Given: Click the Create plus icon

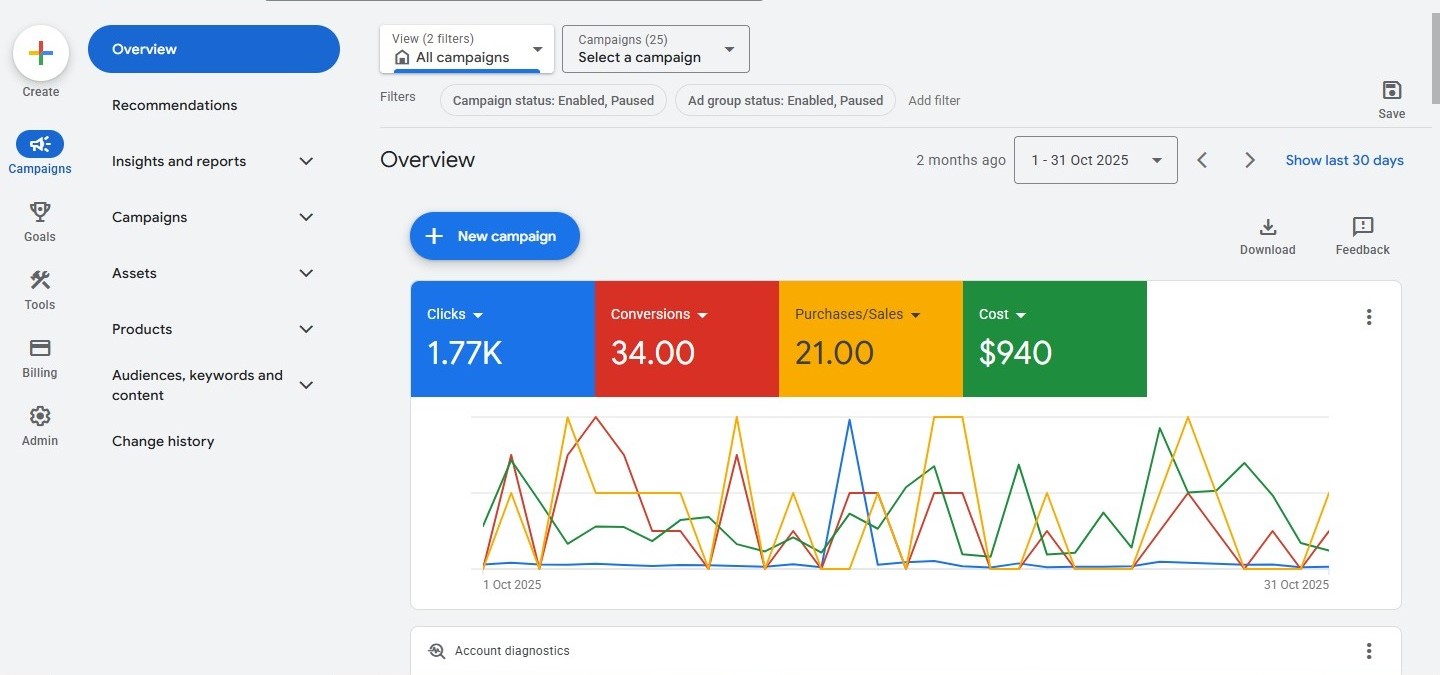Looking at the screenshot, I should (x=40, y=53).
